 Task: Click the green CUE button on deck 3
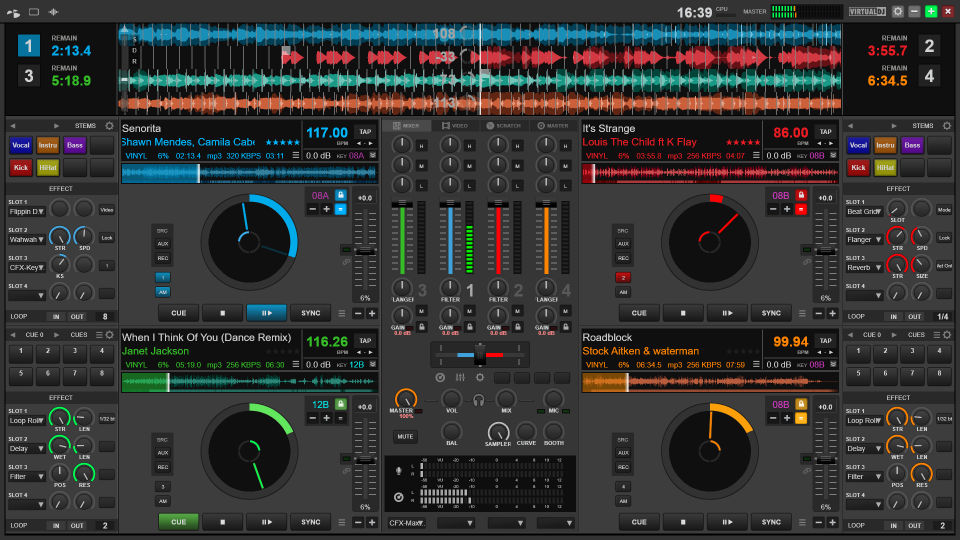[178, 522]
